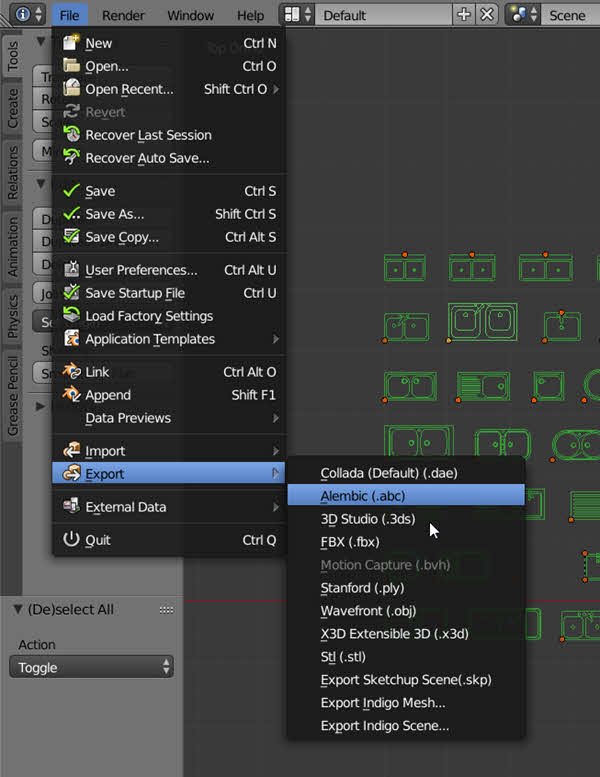Export as FBX (.fbx)
600x777 pixels.
click(x=406, y=542)
